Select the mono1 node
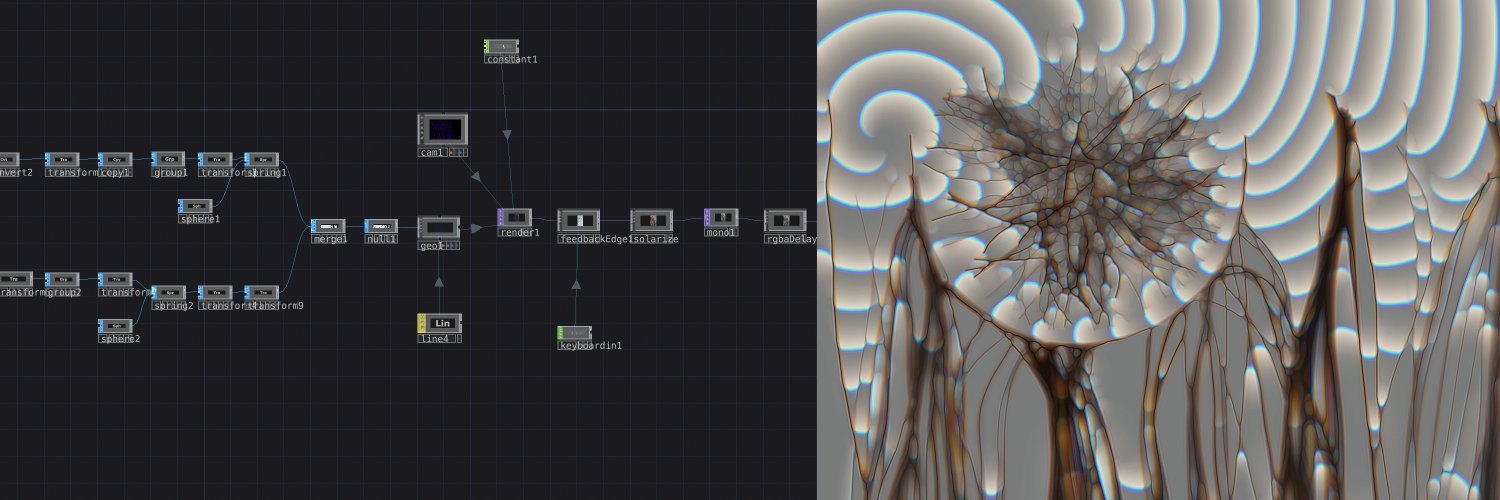Image resolution: width=1500 pixels, height=500 pixels. click(721, 217)
